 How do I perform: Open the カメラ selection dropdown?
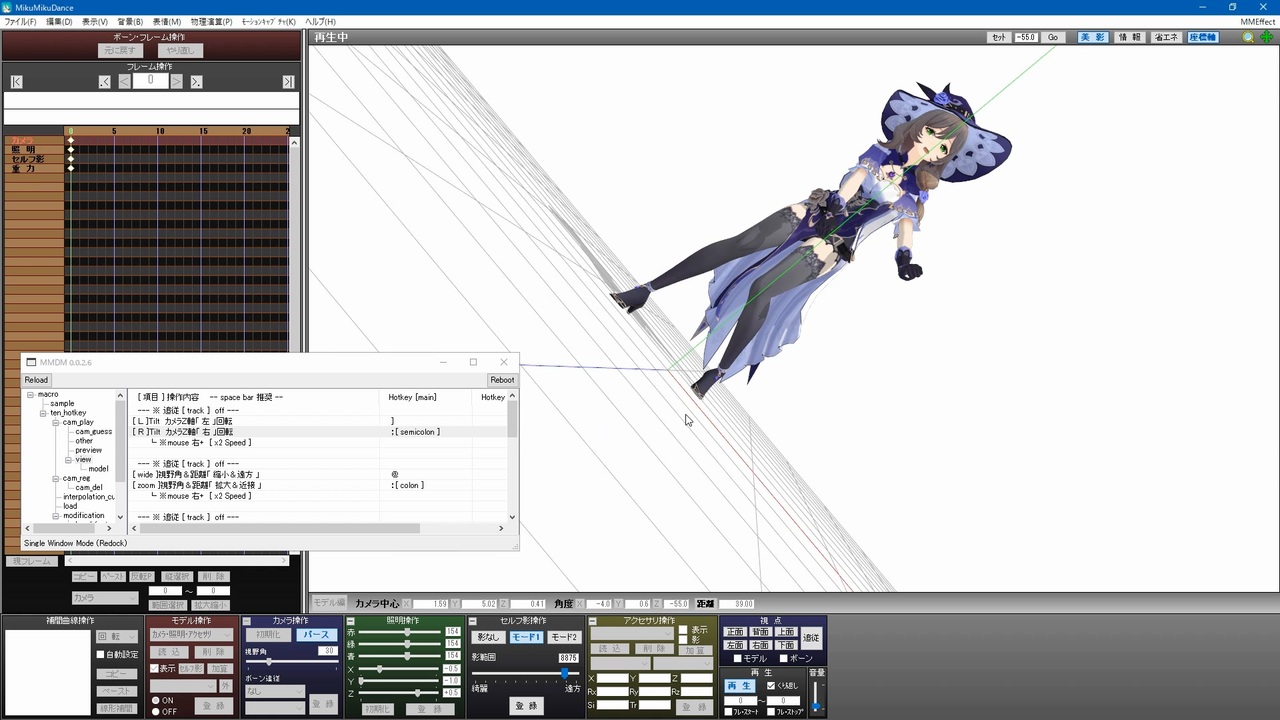click(133, 597)
